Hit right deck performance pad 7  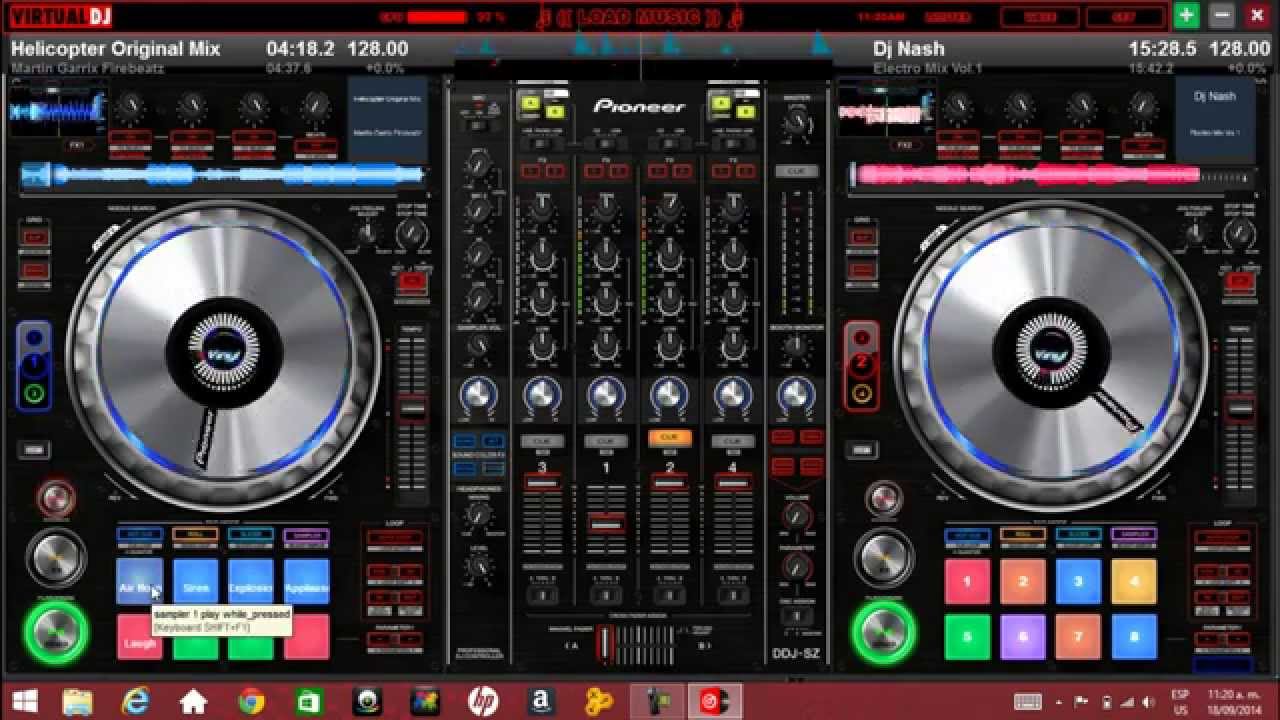(1078, 637)
